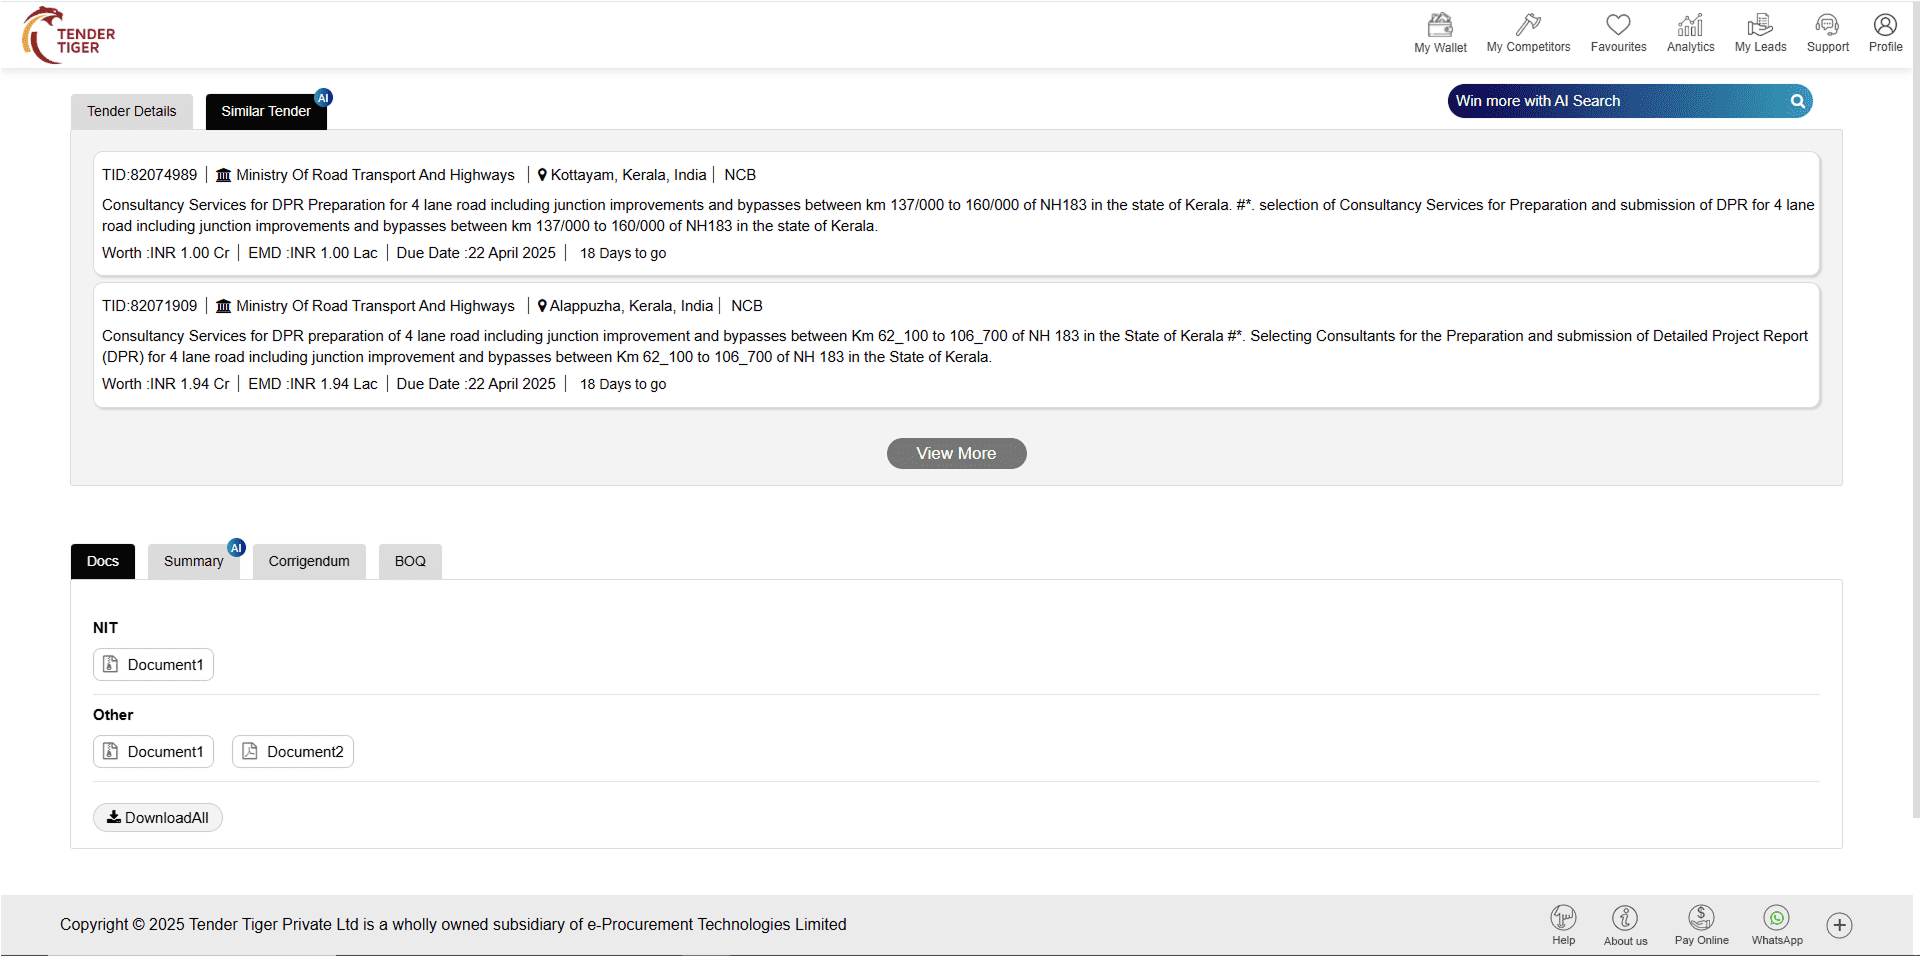The width and height of the screenshot is (1920, 957).
Task: Click the About us icon
Action: pos(1624,918)
